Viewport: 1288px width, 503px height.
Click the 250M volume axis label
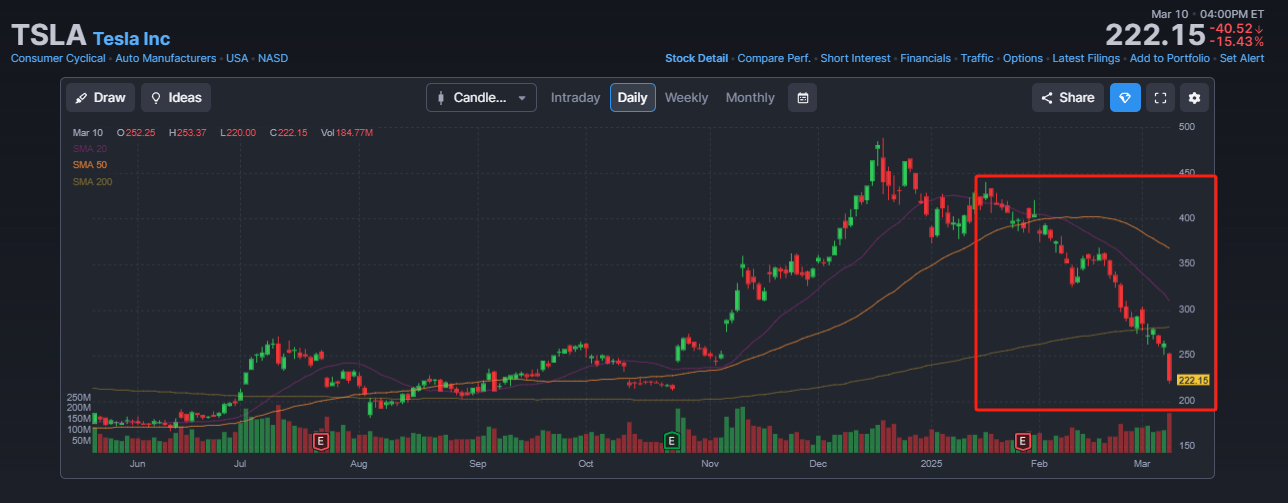click(x=79, y=397)
